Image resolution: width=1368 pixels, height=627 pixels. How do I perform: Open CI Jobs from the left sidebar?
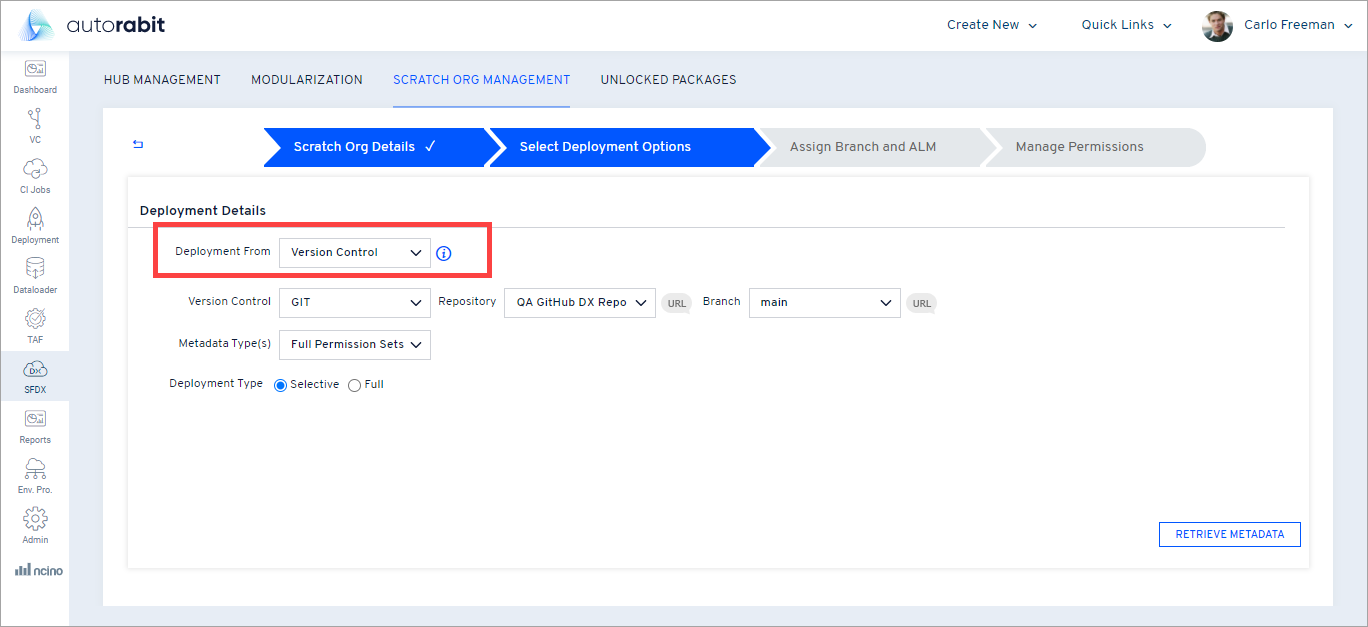[34, 175]
